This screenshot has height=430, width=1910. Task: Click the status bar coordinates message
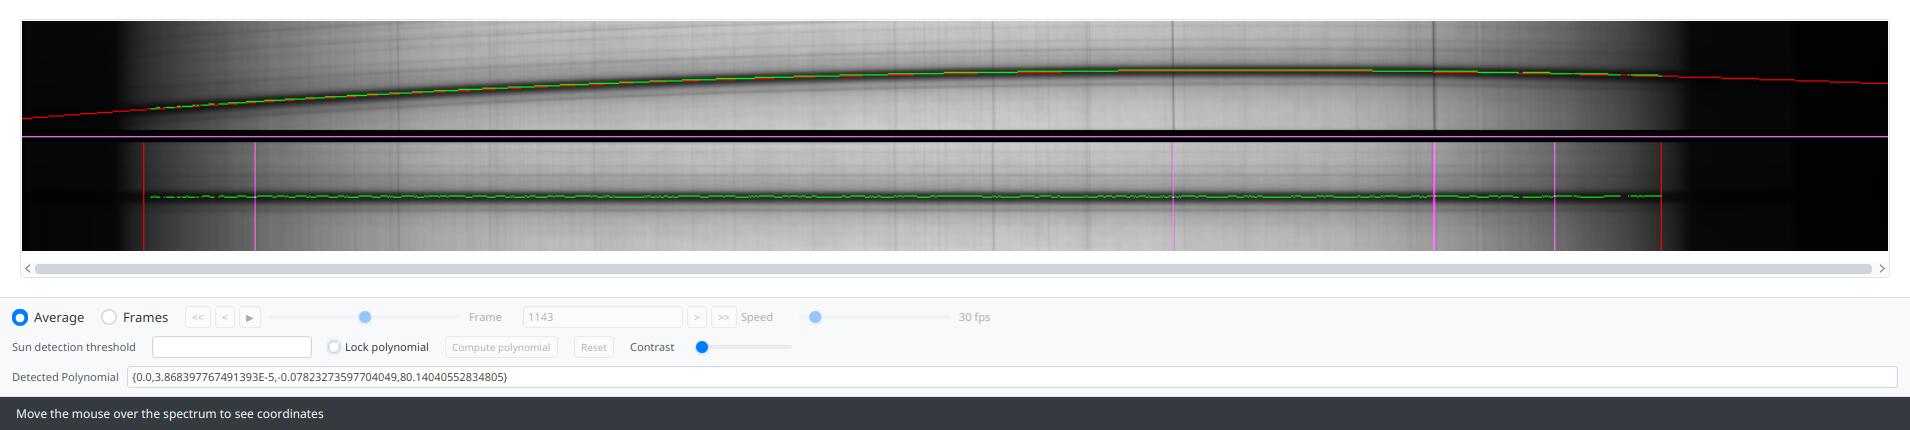point(170,414)
